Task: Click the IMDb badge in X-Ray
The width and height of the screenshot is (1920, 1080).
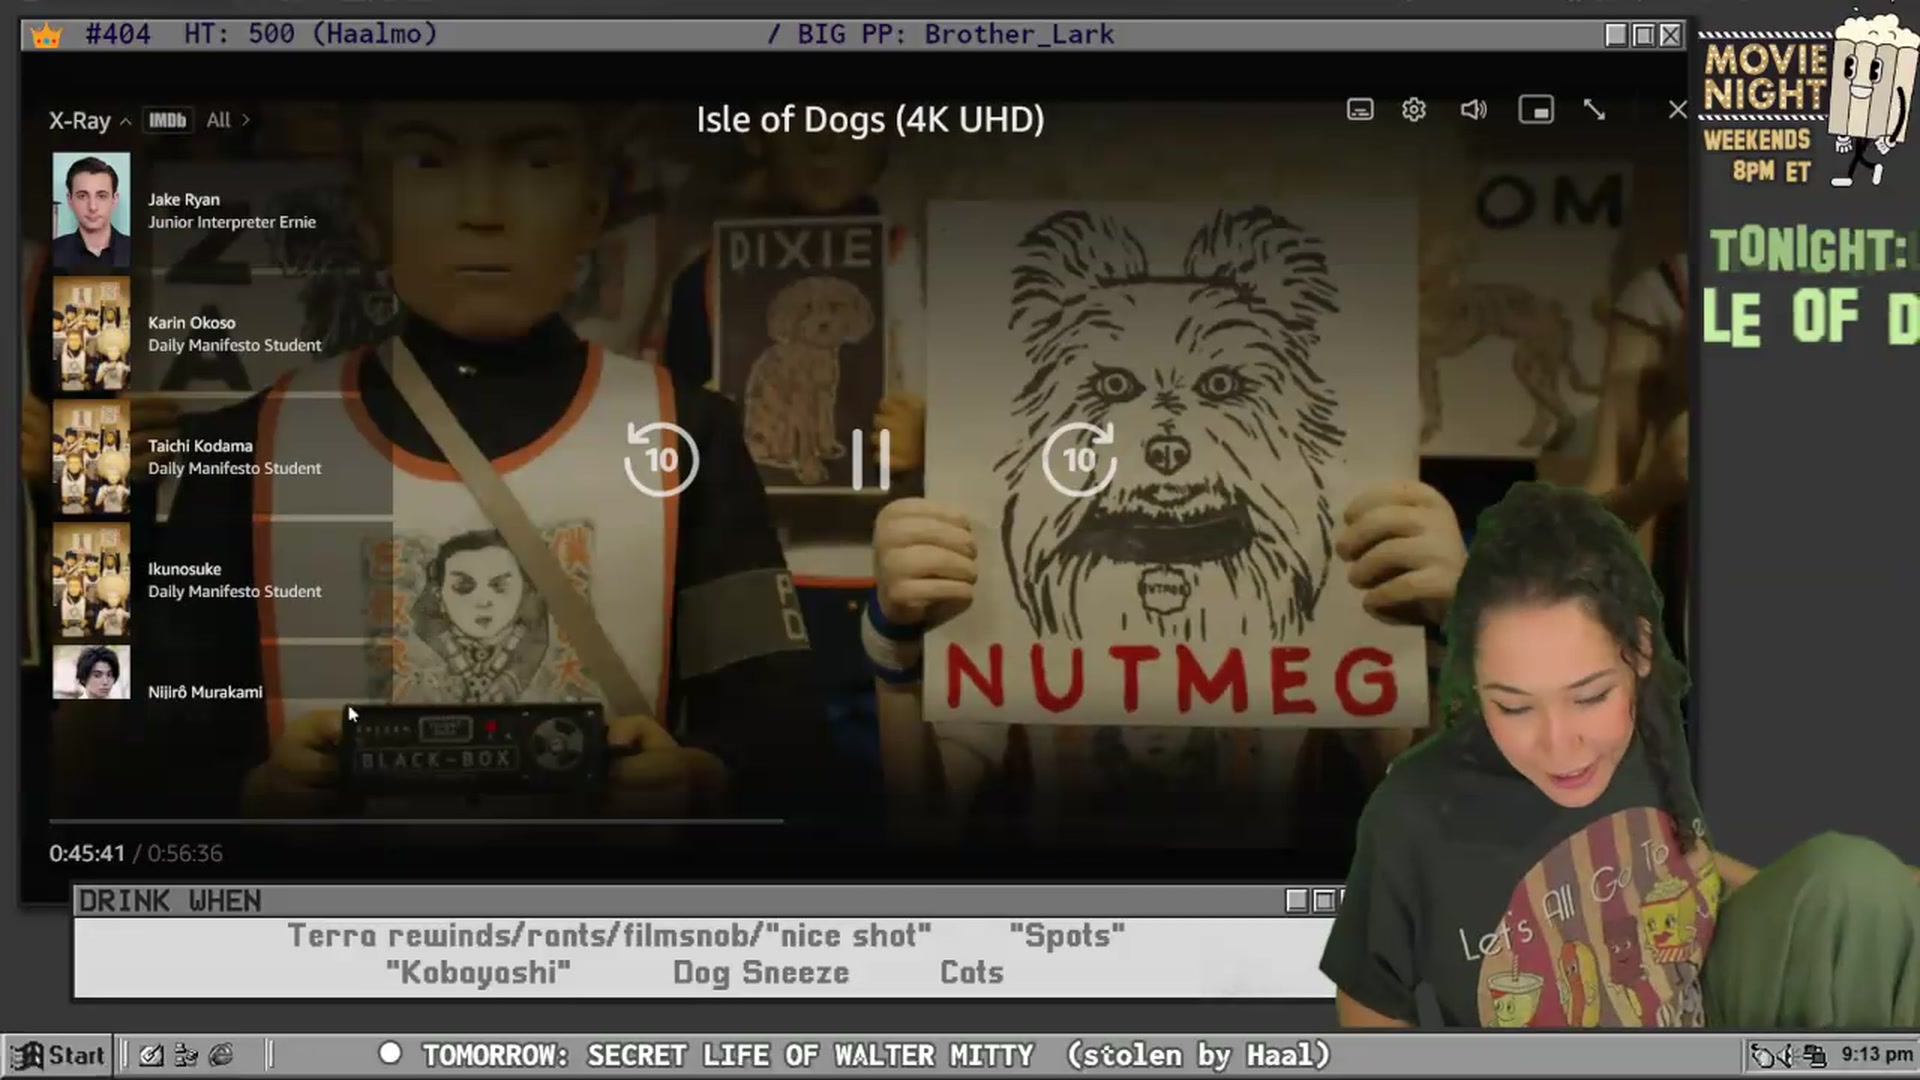Action: click(167, 121)
